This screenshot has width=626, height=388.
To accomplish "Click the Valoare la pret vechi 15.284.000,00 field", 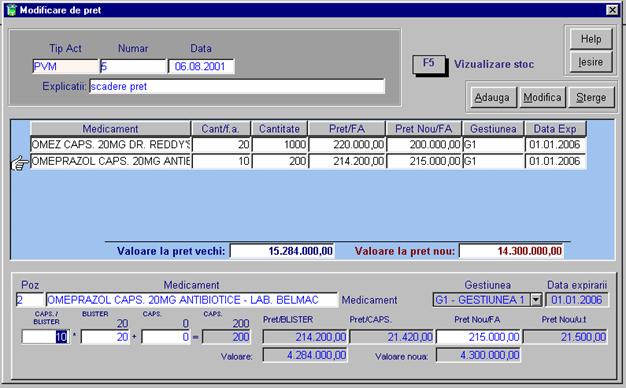I will coord(282,251).
